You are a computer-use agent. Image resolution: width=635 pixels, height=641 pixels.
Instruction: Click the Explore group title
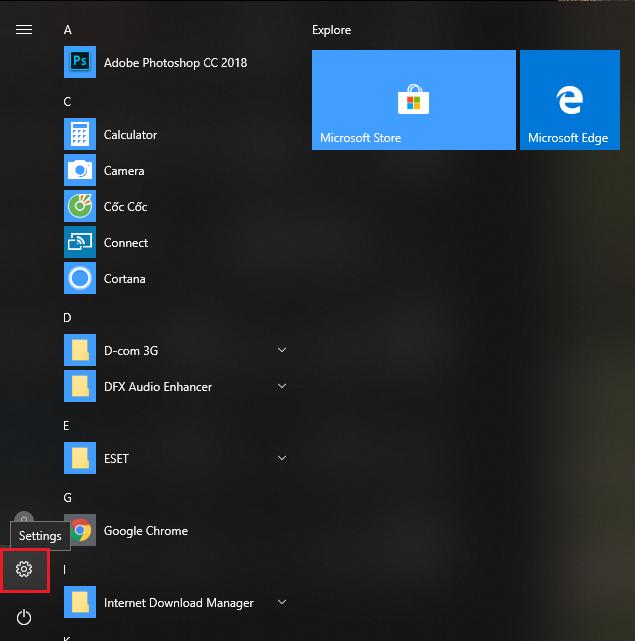pos(331,30)
